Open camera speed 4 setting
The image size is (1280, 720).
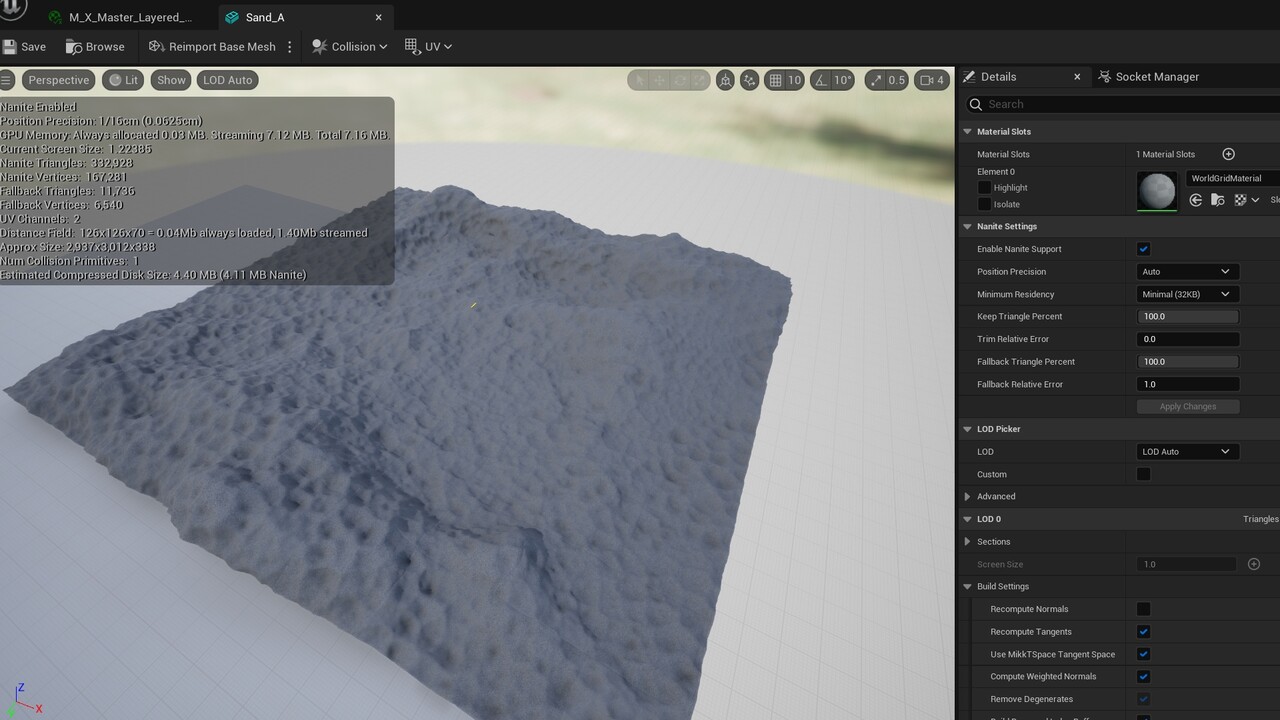click(x=932, y=80)
